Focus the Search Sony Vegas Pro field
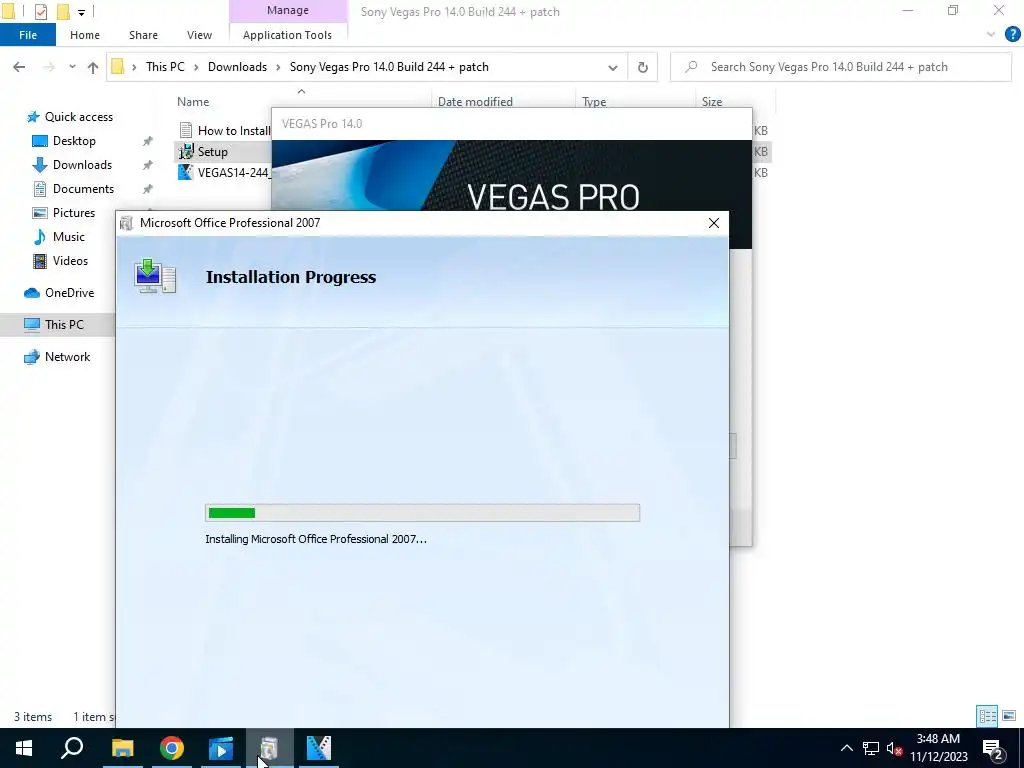The height and width of the screenshot is (768, 1024). [x=841, y=67]
